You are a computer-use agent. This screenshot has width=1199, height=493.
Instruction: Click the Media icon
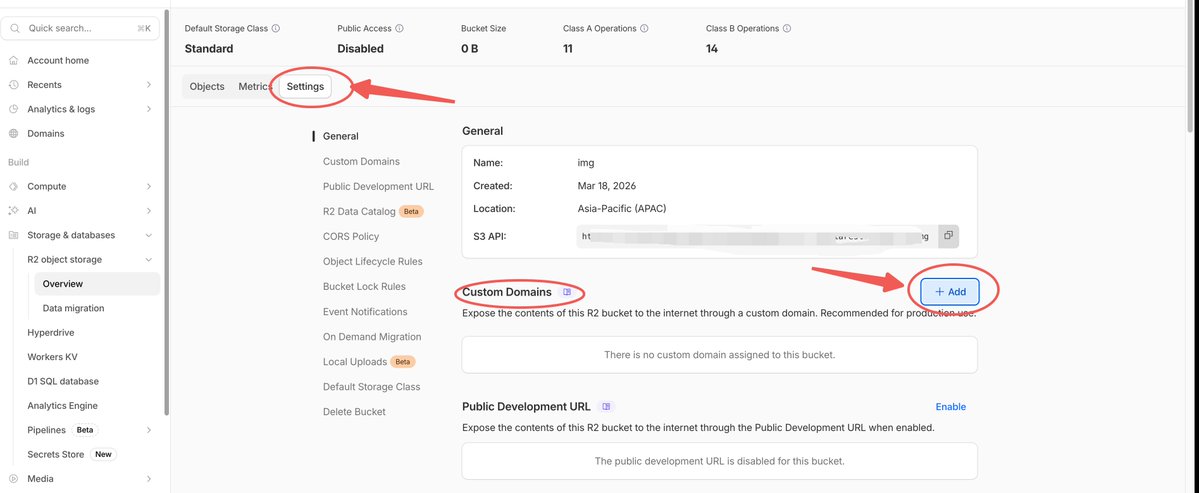13,479
